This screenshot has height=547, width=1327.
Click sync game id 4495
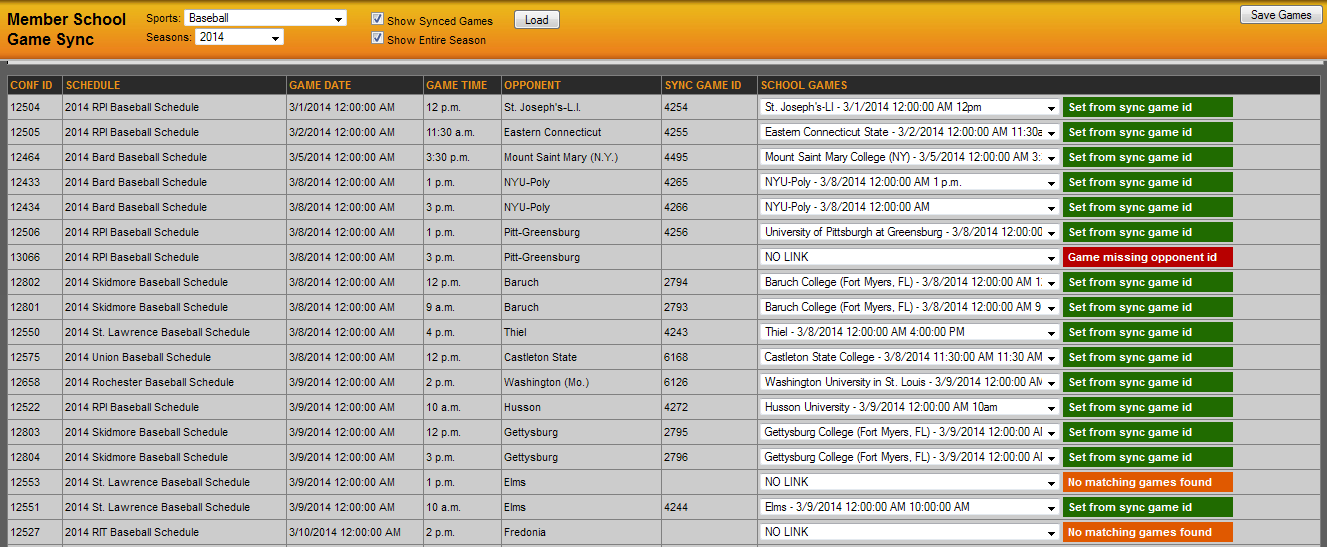(675, 157)
